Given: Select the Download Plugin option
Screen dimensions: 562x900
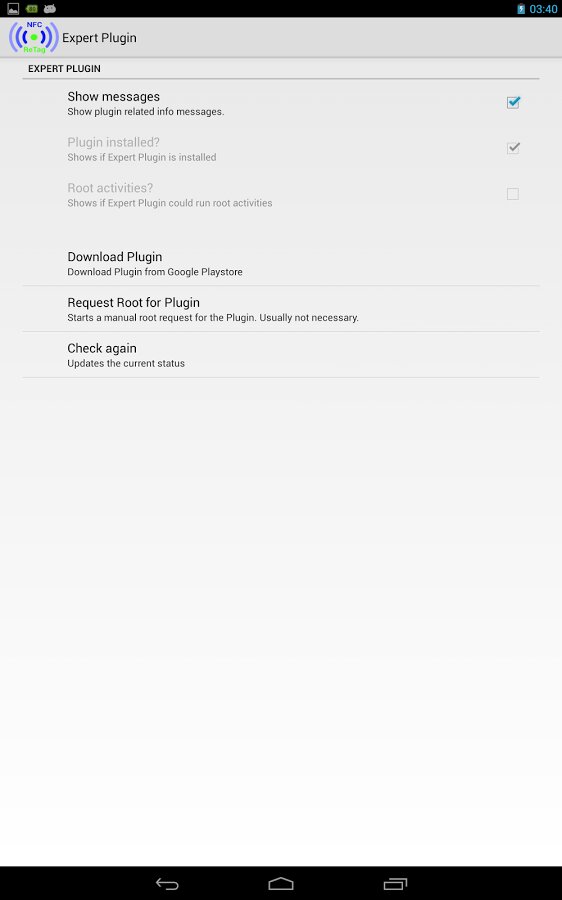Looking at the screenshot, I should (281, 263).
